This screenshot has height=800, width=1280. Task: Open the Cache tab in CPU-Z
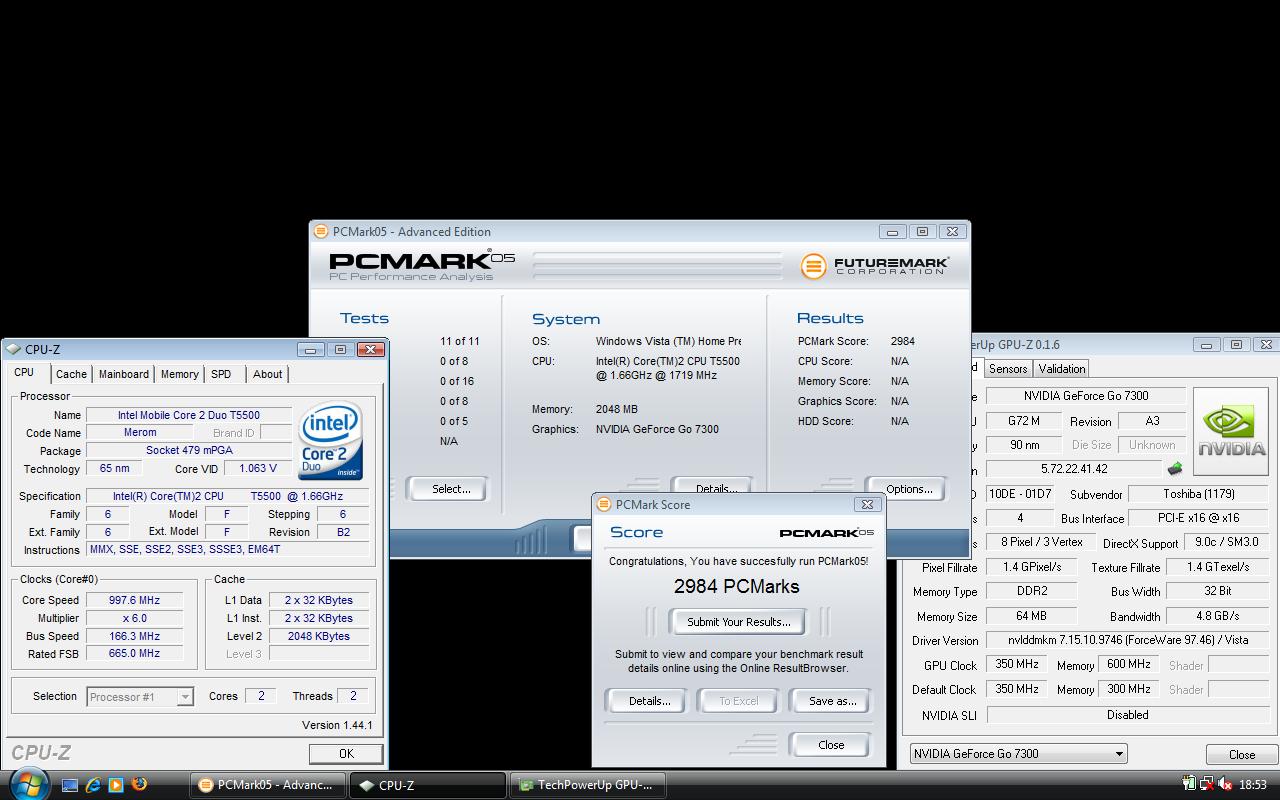(x=71, y=374)
